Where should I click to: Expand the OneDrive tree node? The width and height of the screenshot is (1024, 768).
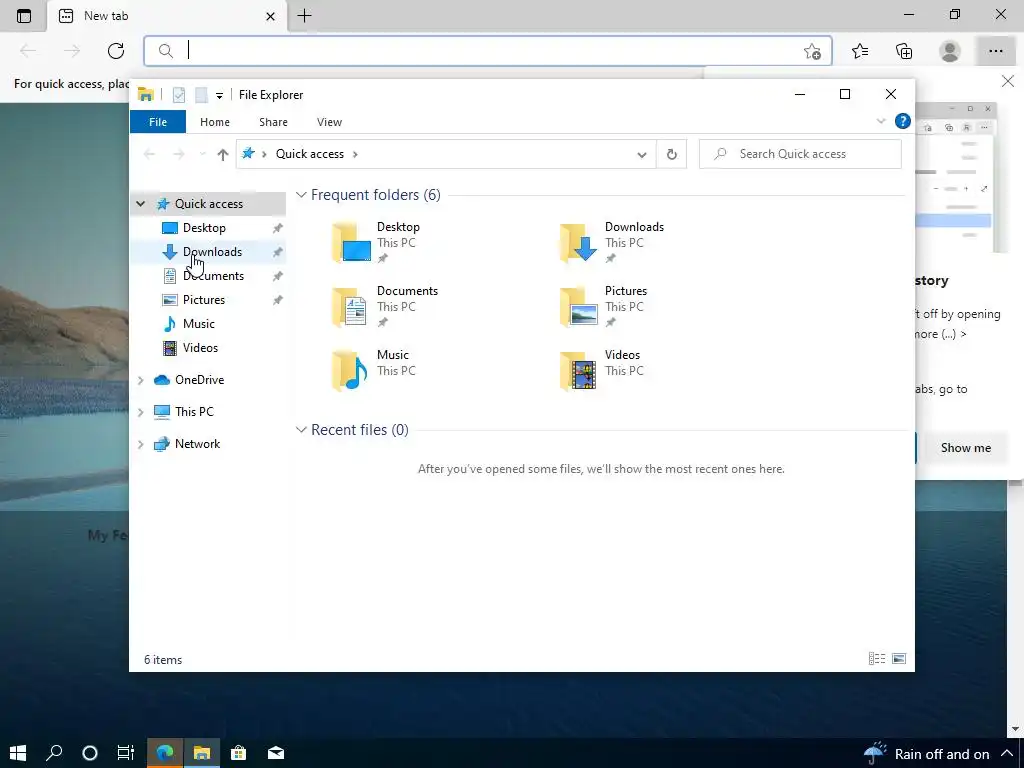tap(140, 380)
